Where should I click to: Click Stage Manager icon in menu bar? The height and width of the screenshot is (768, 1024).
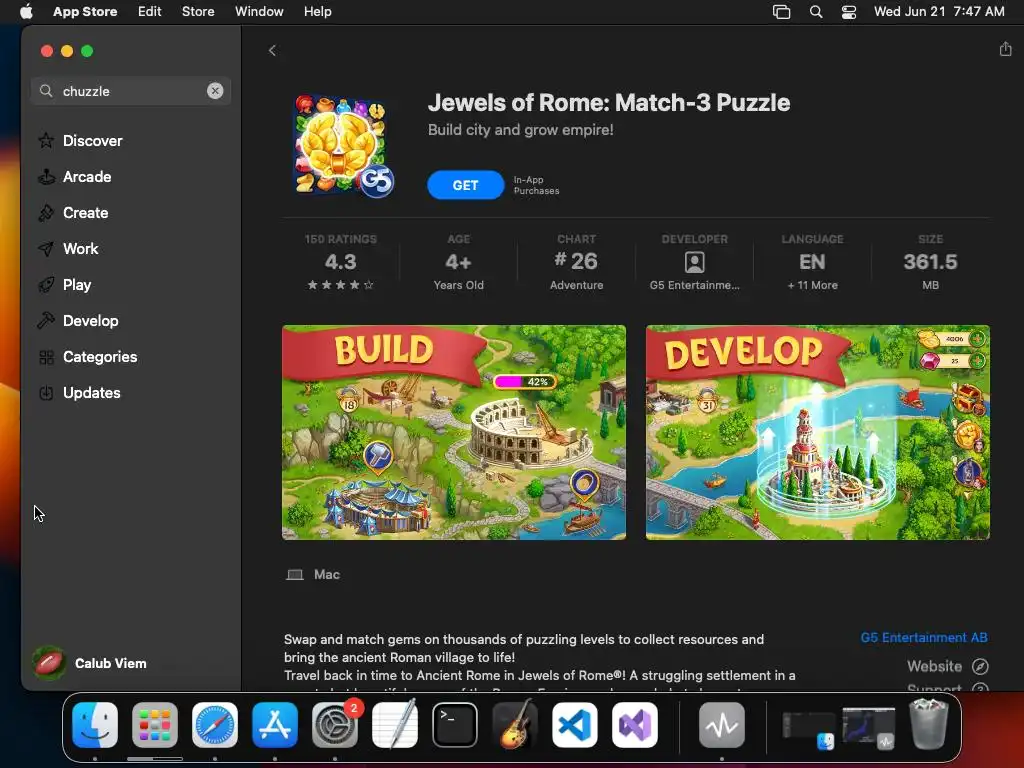(x=781, y=12)
